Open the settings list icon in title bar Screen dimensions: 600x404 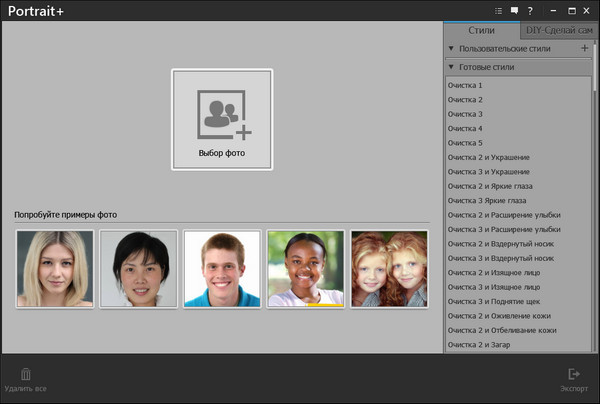pos(498,11)
